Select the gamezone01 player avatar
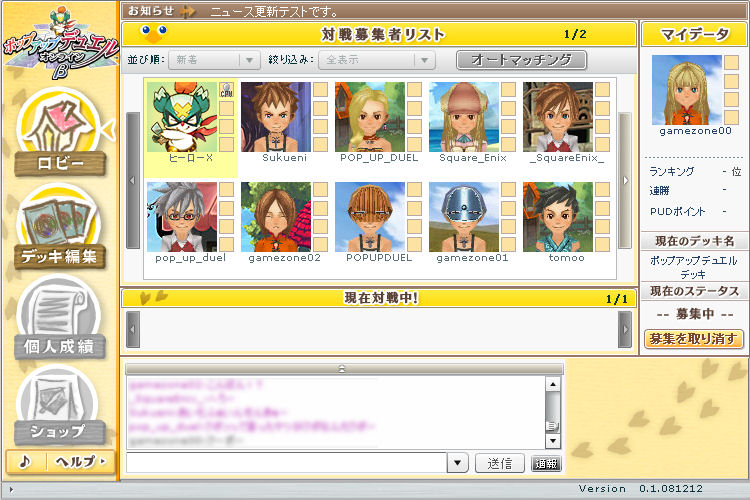The width and height of the screenshot is (750, 500). point(464,217)
